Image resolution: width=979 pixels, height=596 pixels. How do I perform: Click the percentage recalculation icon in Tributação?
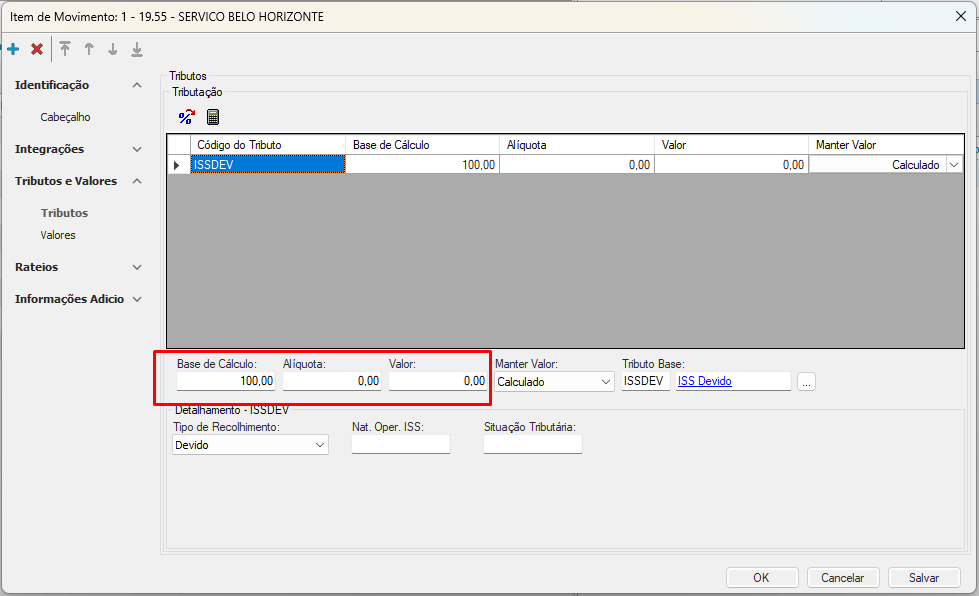tap(186, 117)
